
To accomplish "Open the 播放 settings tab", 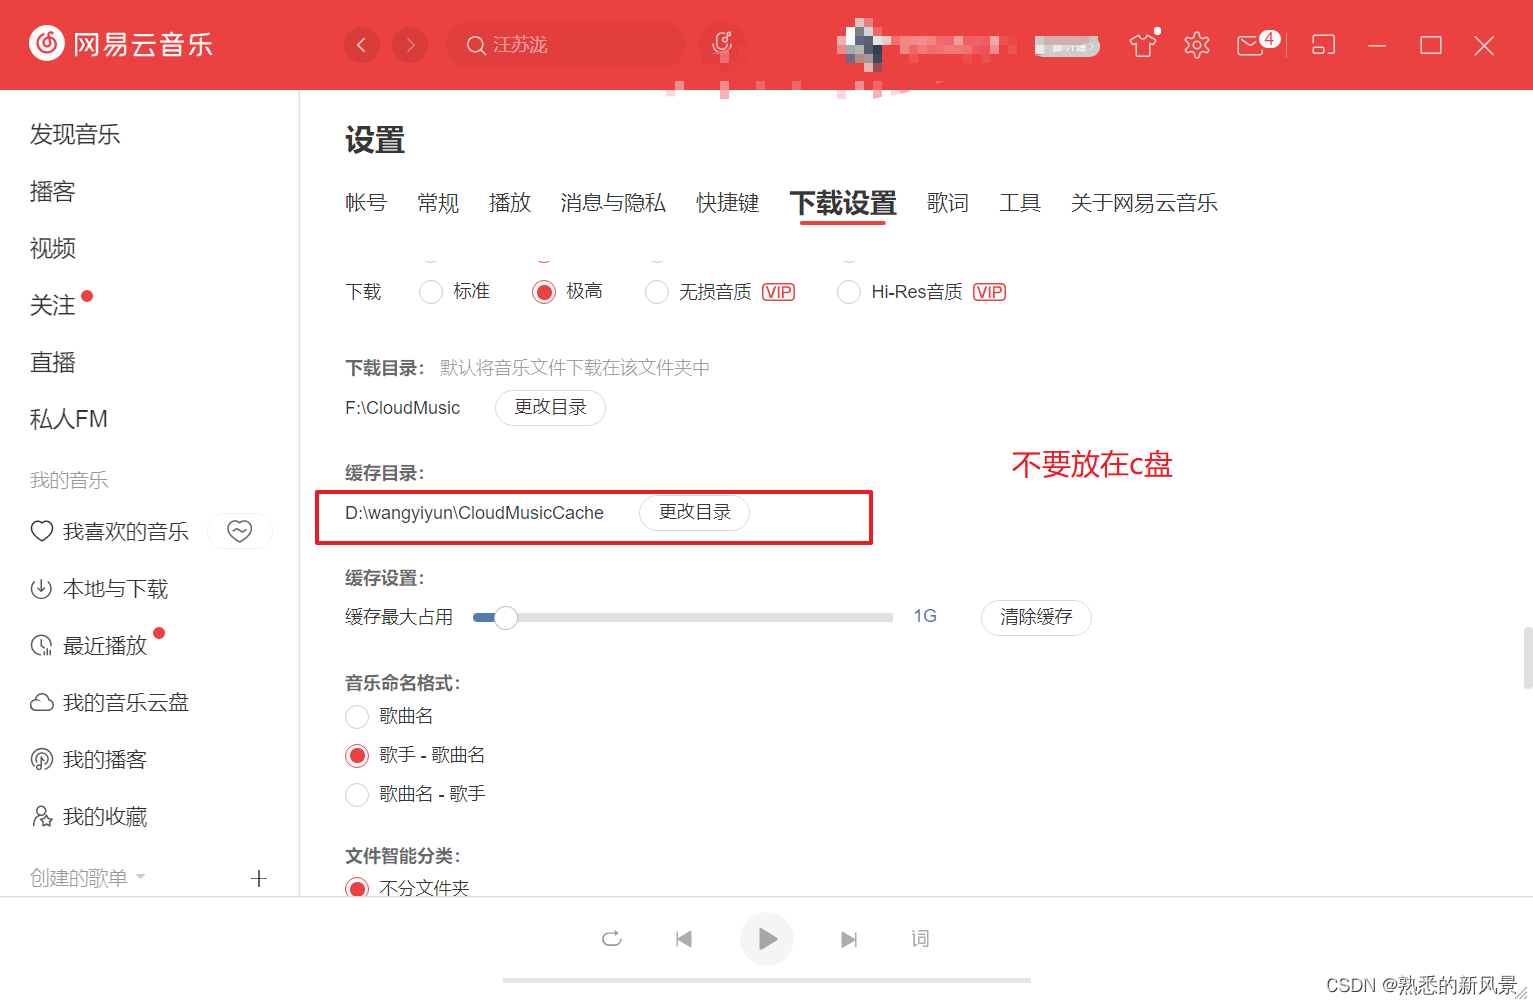I will coord(510,203).
